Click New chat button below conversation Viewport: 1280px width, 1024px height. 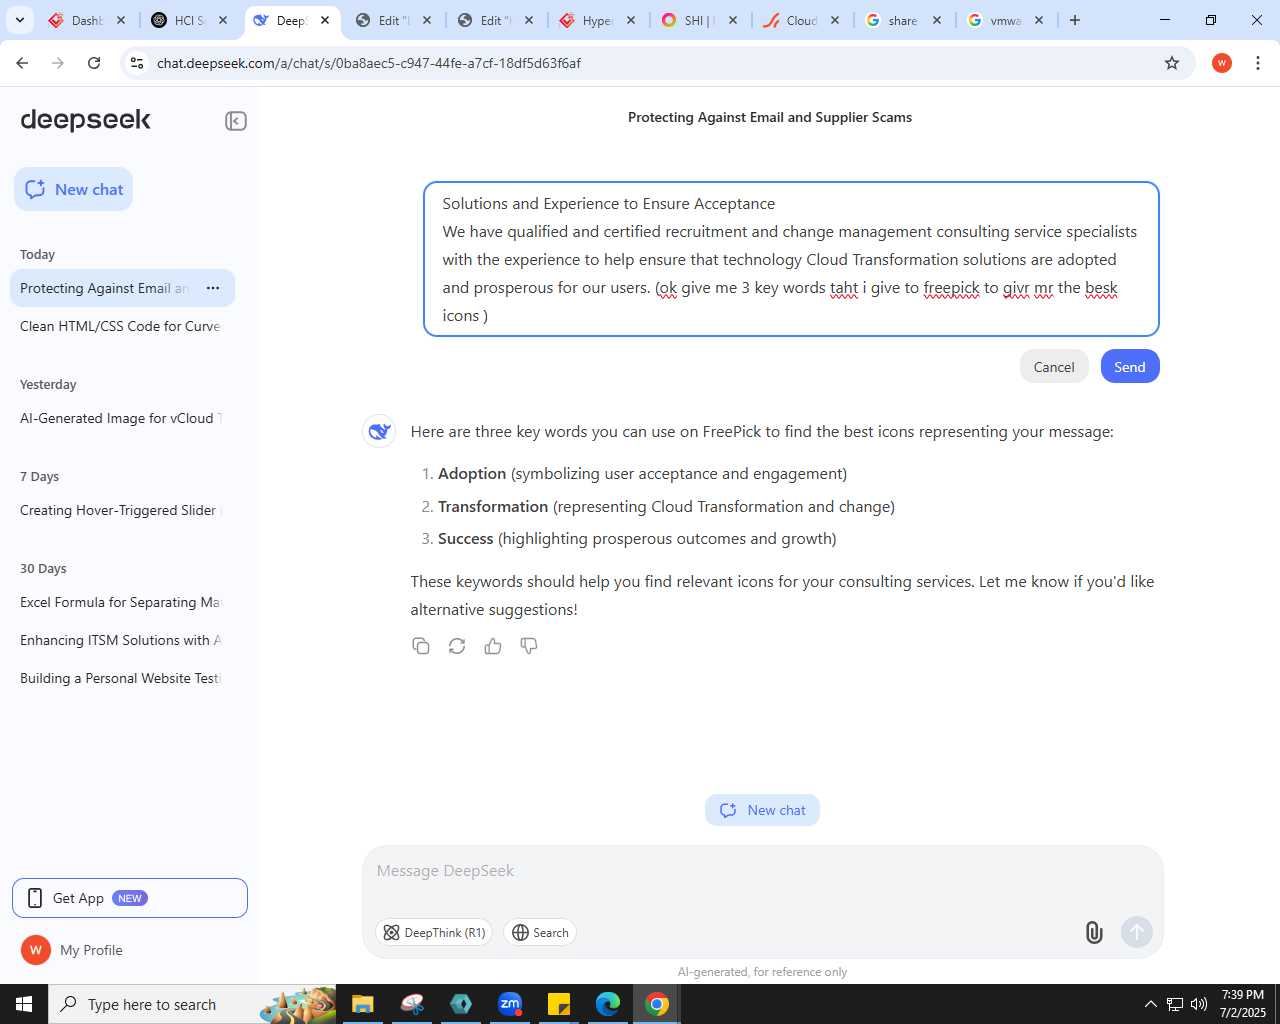click(762, 810)
